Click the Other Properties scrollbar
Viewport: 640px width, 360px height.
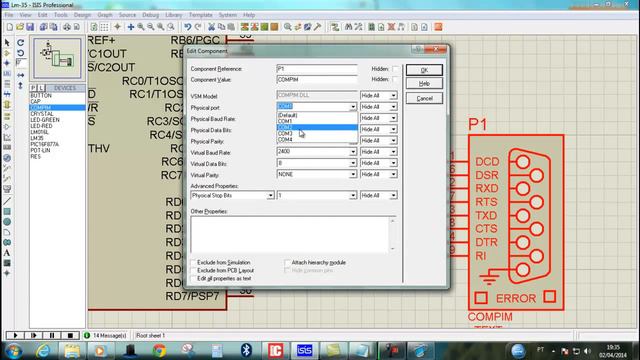click(392, 235)
